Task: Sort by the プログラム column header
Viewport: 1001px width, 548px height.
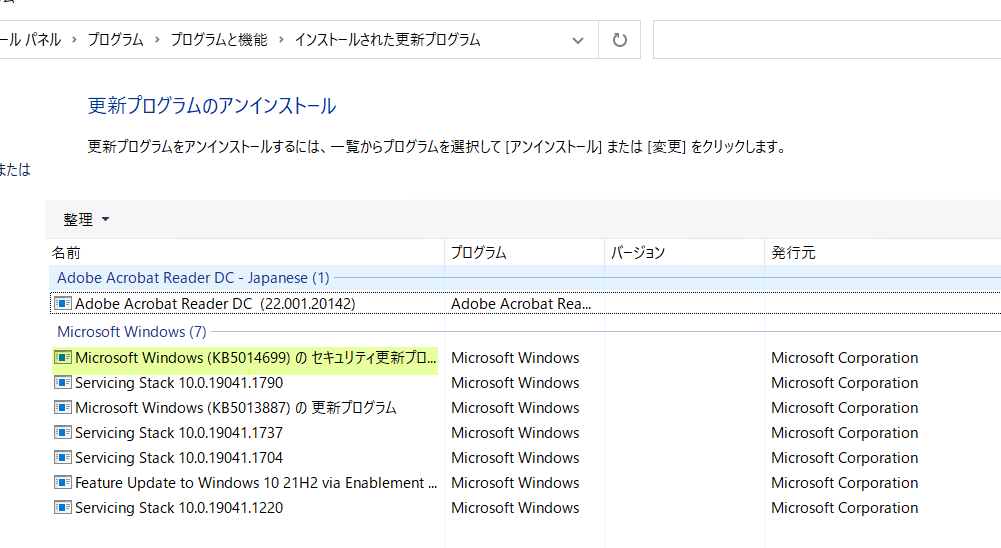Action: 525,252
